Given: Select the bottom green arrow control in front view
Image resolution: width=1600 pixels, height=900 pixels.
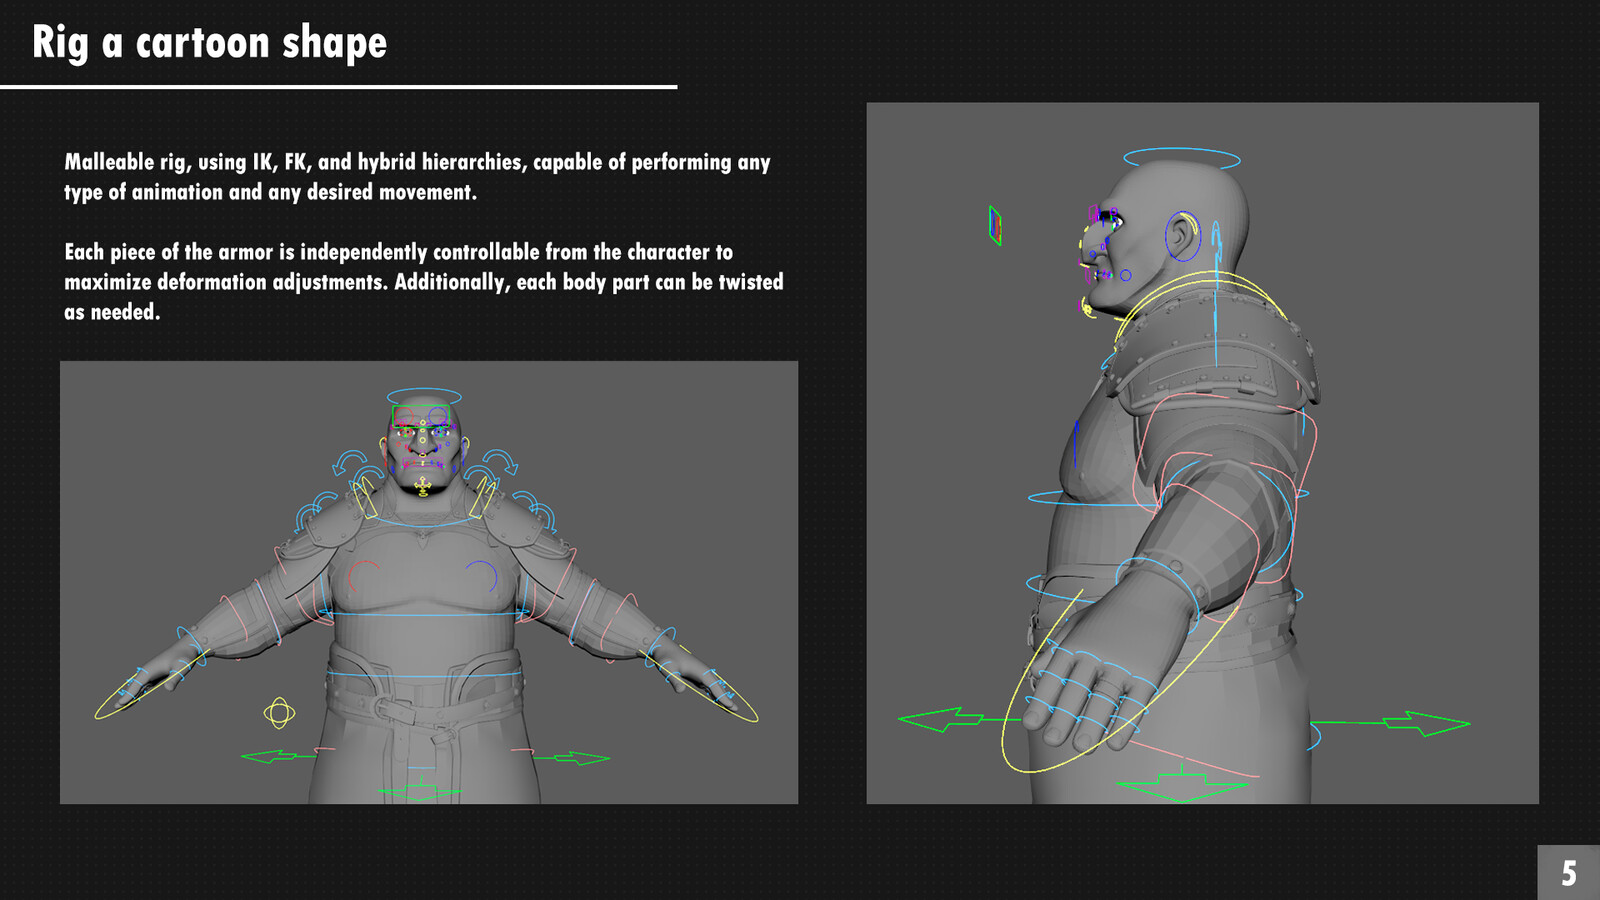Looking at the screenshot, I should [x=420, y=791].
